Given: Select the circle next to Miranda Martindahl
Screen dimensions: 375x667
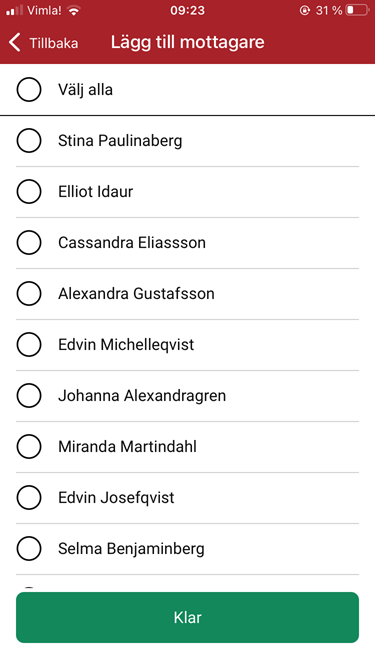Looking at the screenshot, I should pyautogui.click(x=29, y=447).
